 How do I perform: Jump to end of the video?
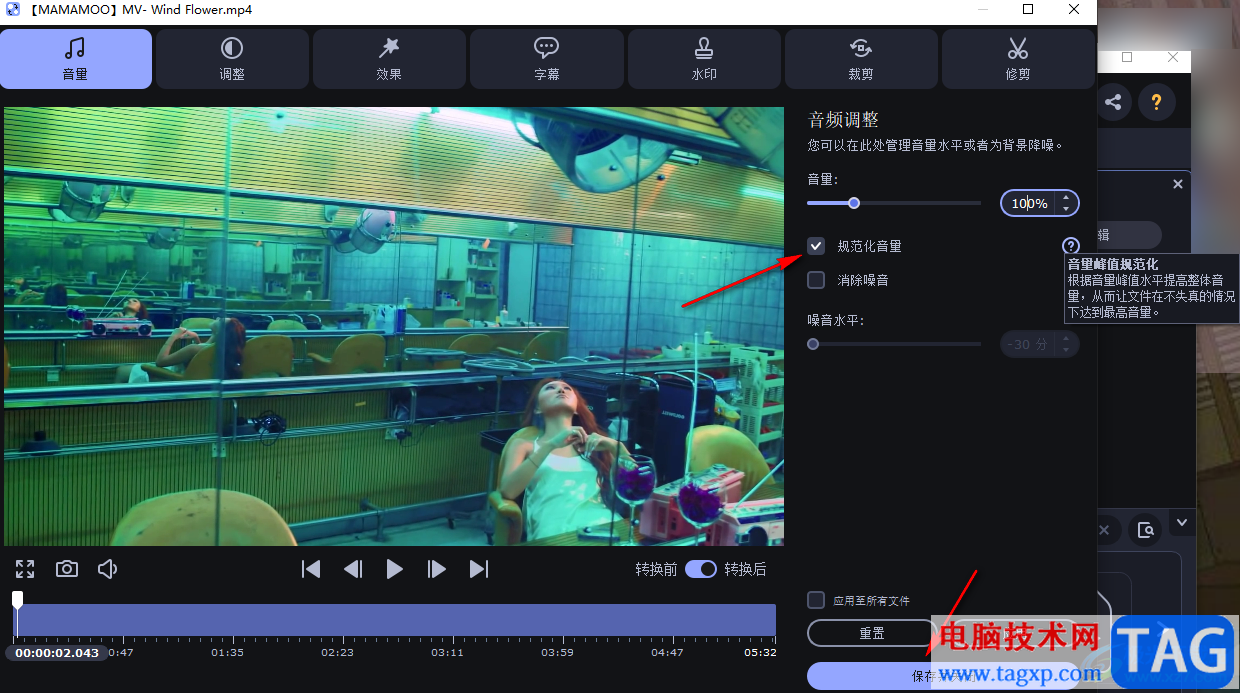tap(479, 569)
